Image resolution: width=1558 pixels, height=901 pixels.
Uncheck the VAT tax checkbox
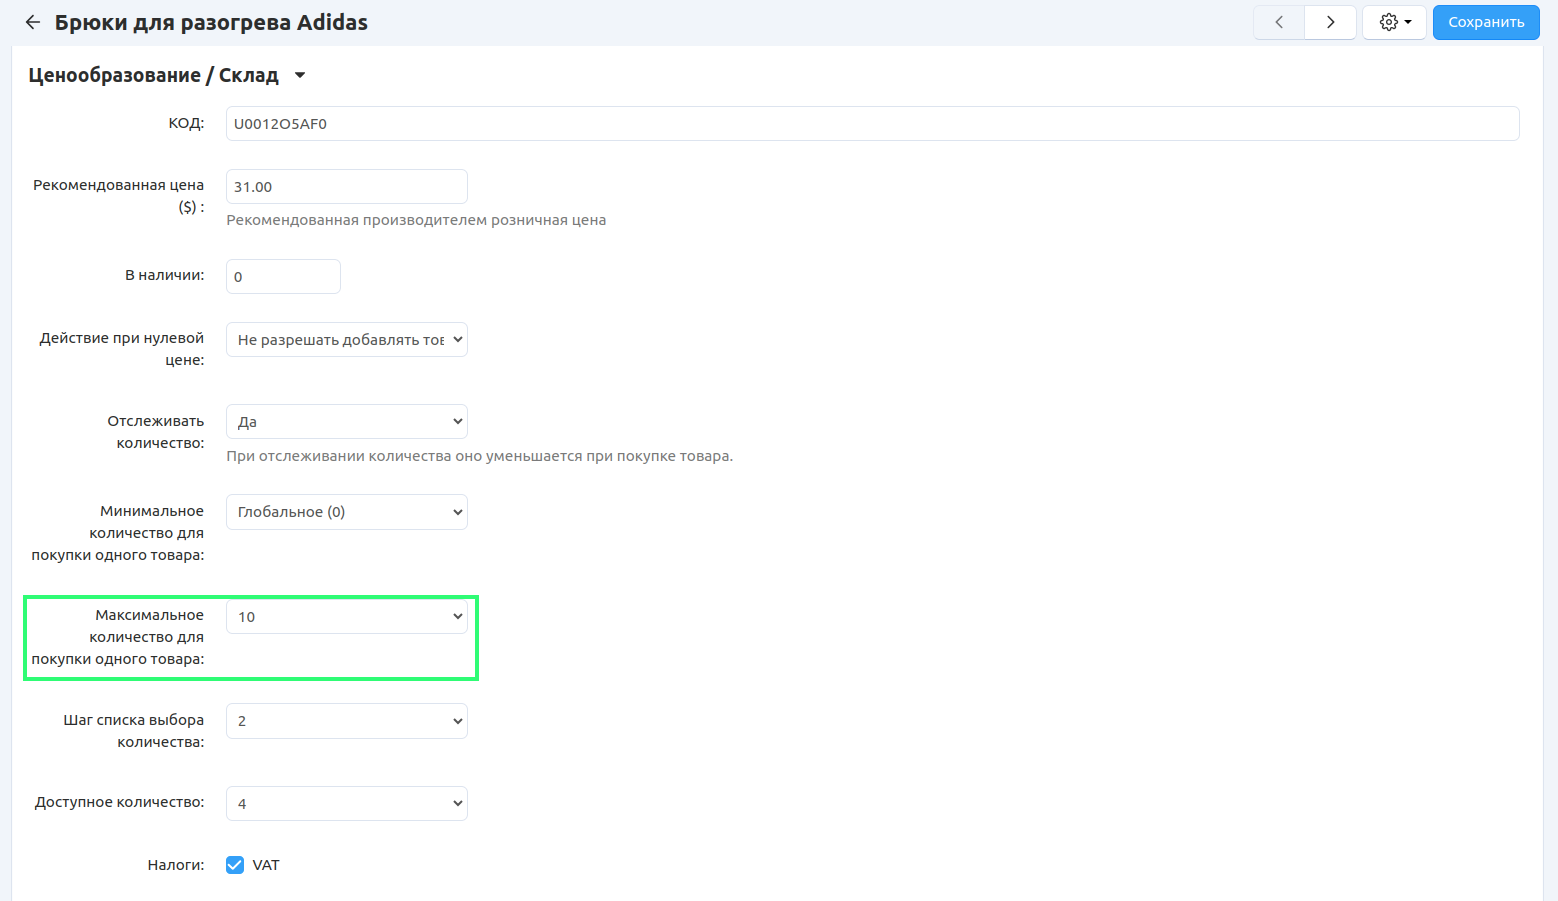click(x=235, y=865)
